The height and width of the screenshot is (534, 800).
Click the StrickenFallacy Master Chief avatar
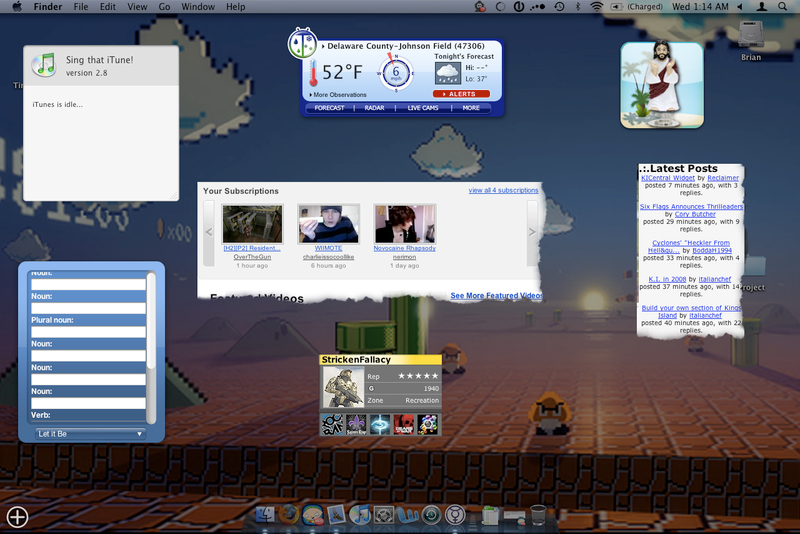343,387
